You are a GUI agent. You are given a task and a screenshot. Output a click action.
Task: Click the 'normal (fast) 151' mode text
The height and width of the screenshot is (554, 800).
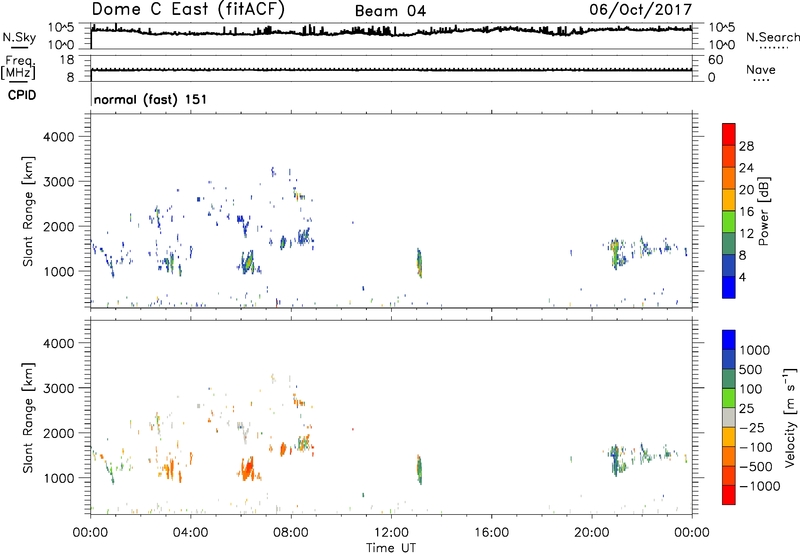(x=151, y=99)
